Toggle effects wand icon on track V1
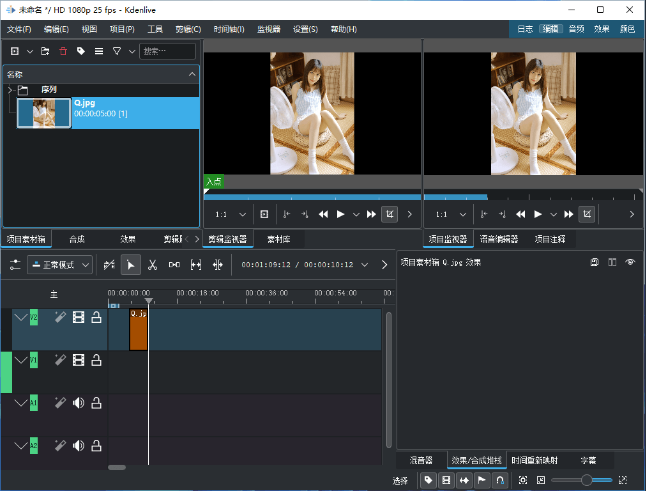 point(60,360)
